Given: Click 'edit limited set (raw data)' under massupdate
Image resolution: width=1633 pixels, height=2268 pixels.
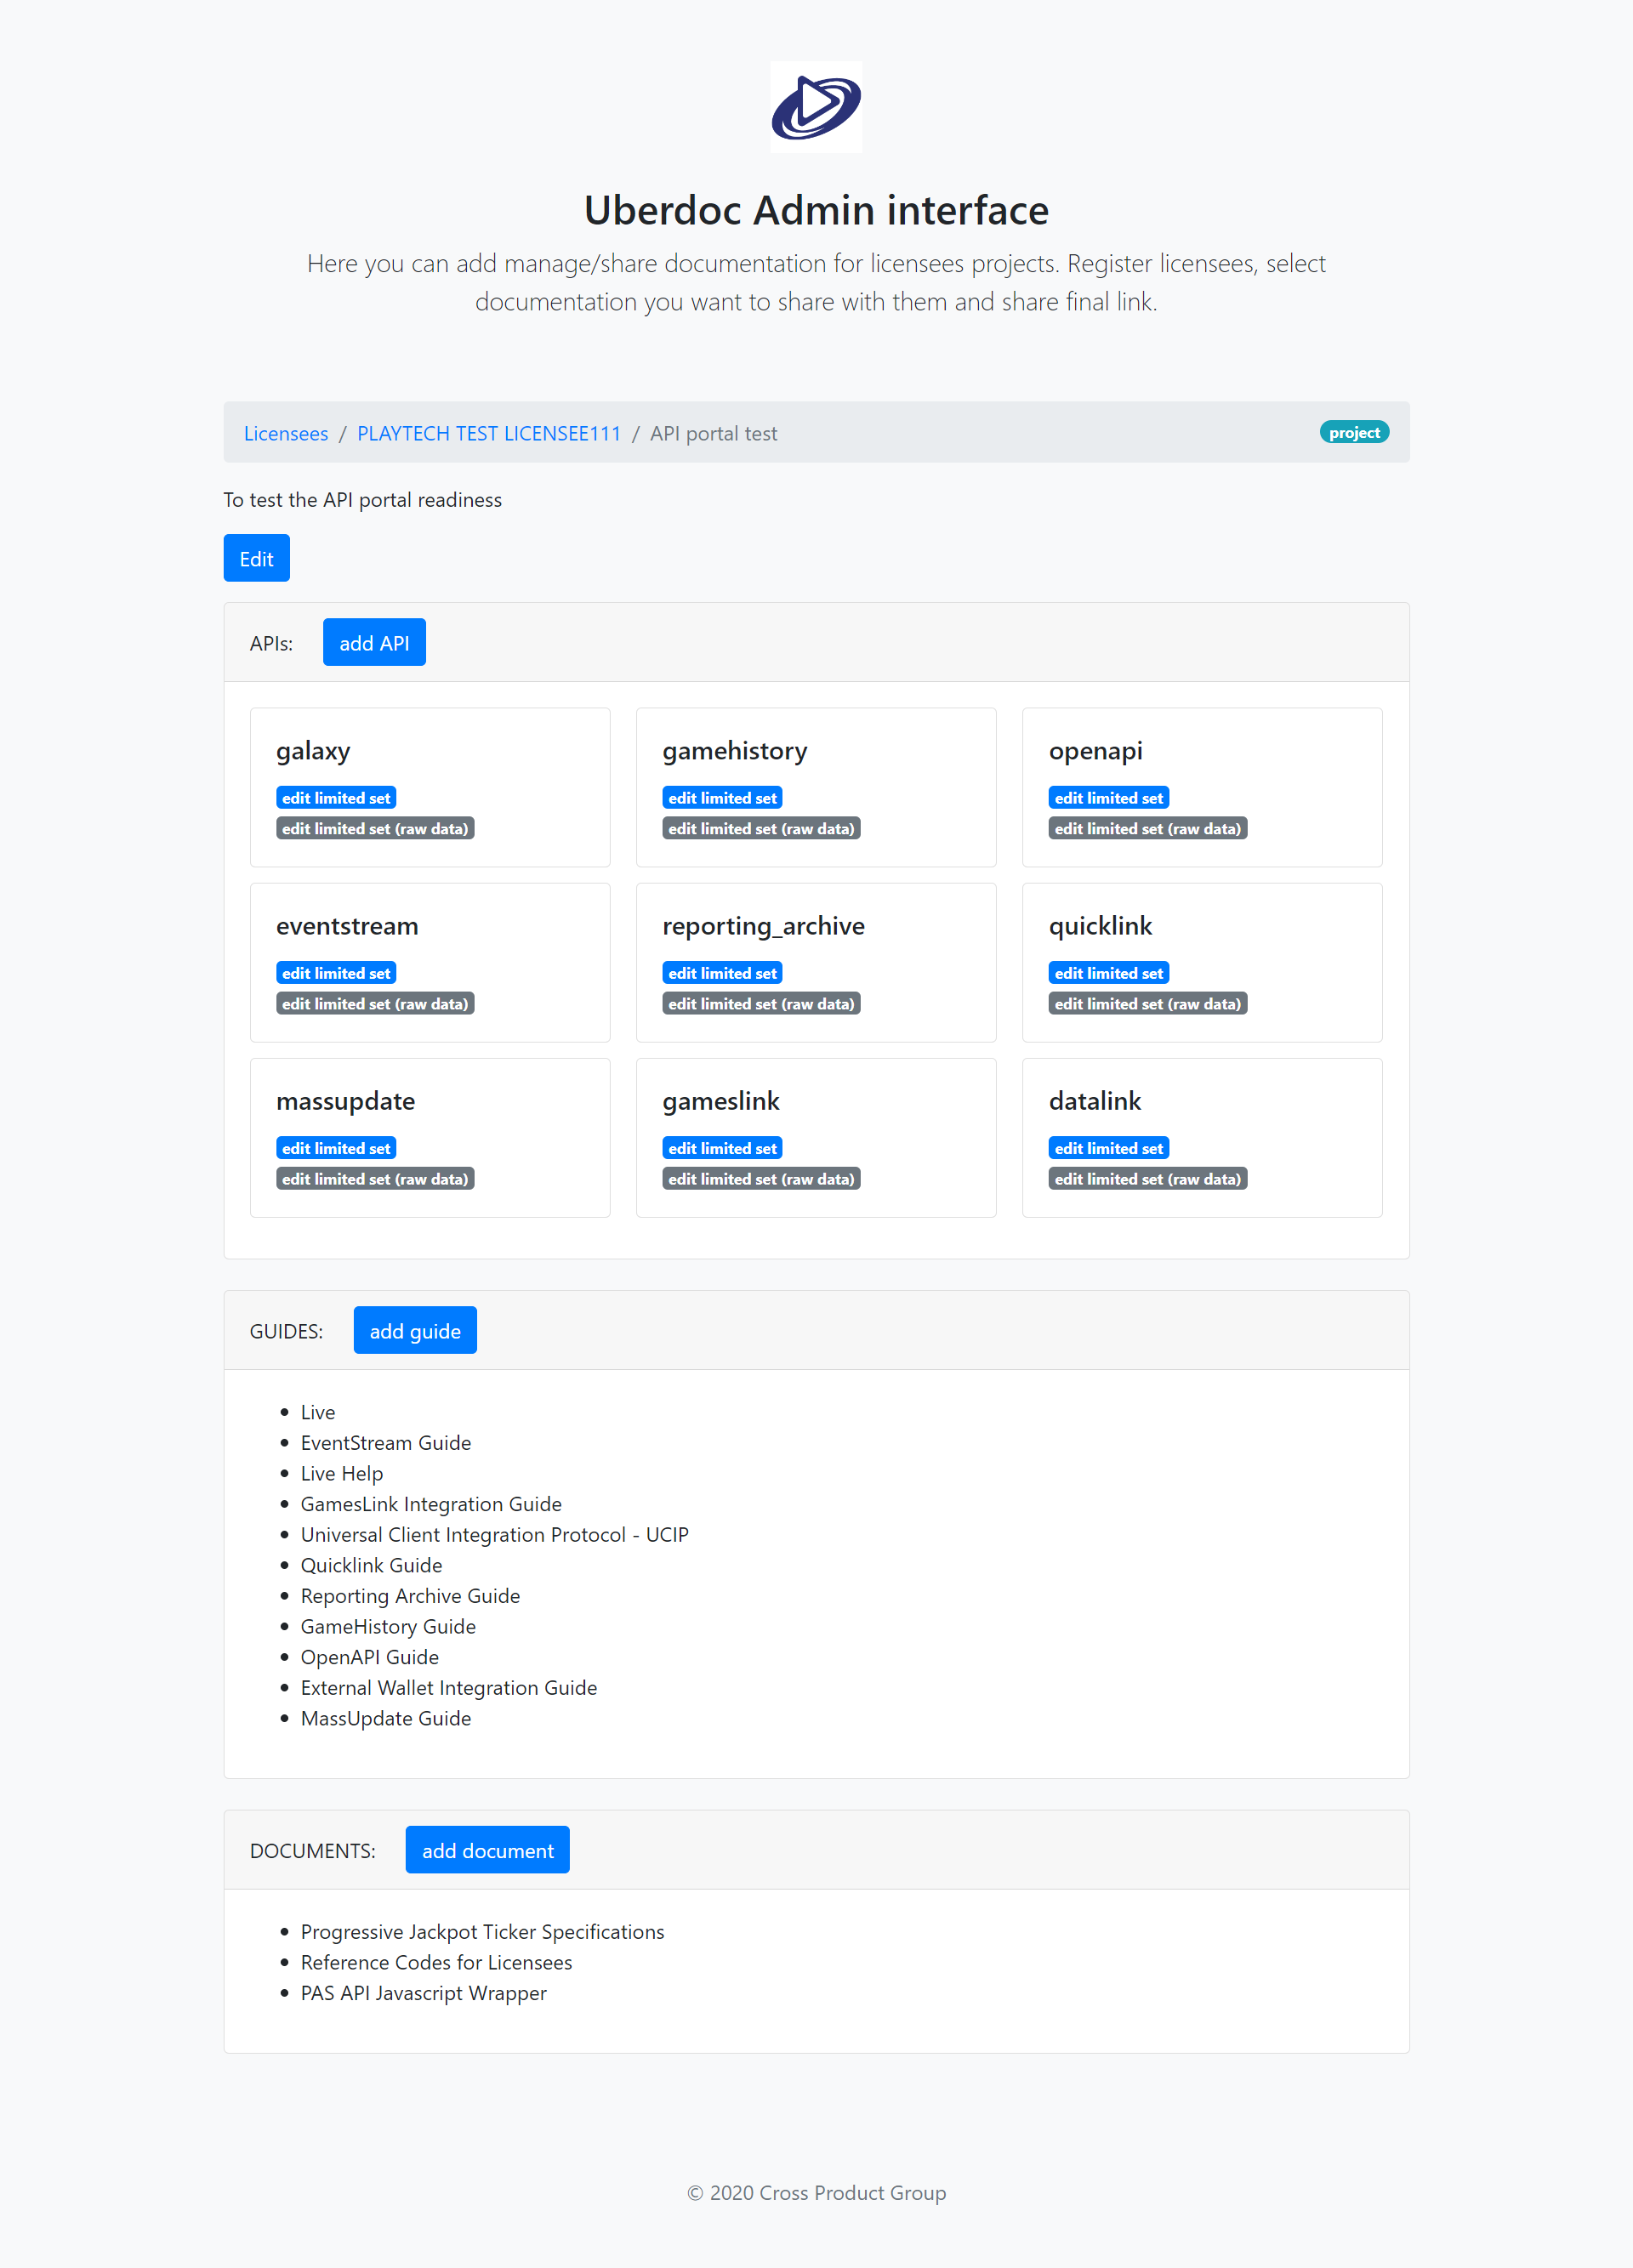Looking at the screenshot, I should pyautogui.click(x=375, y=1178).
